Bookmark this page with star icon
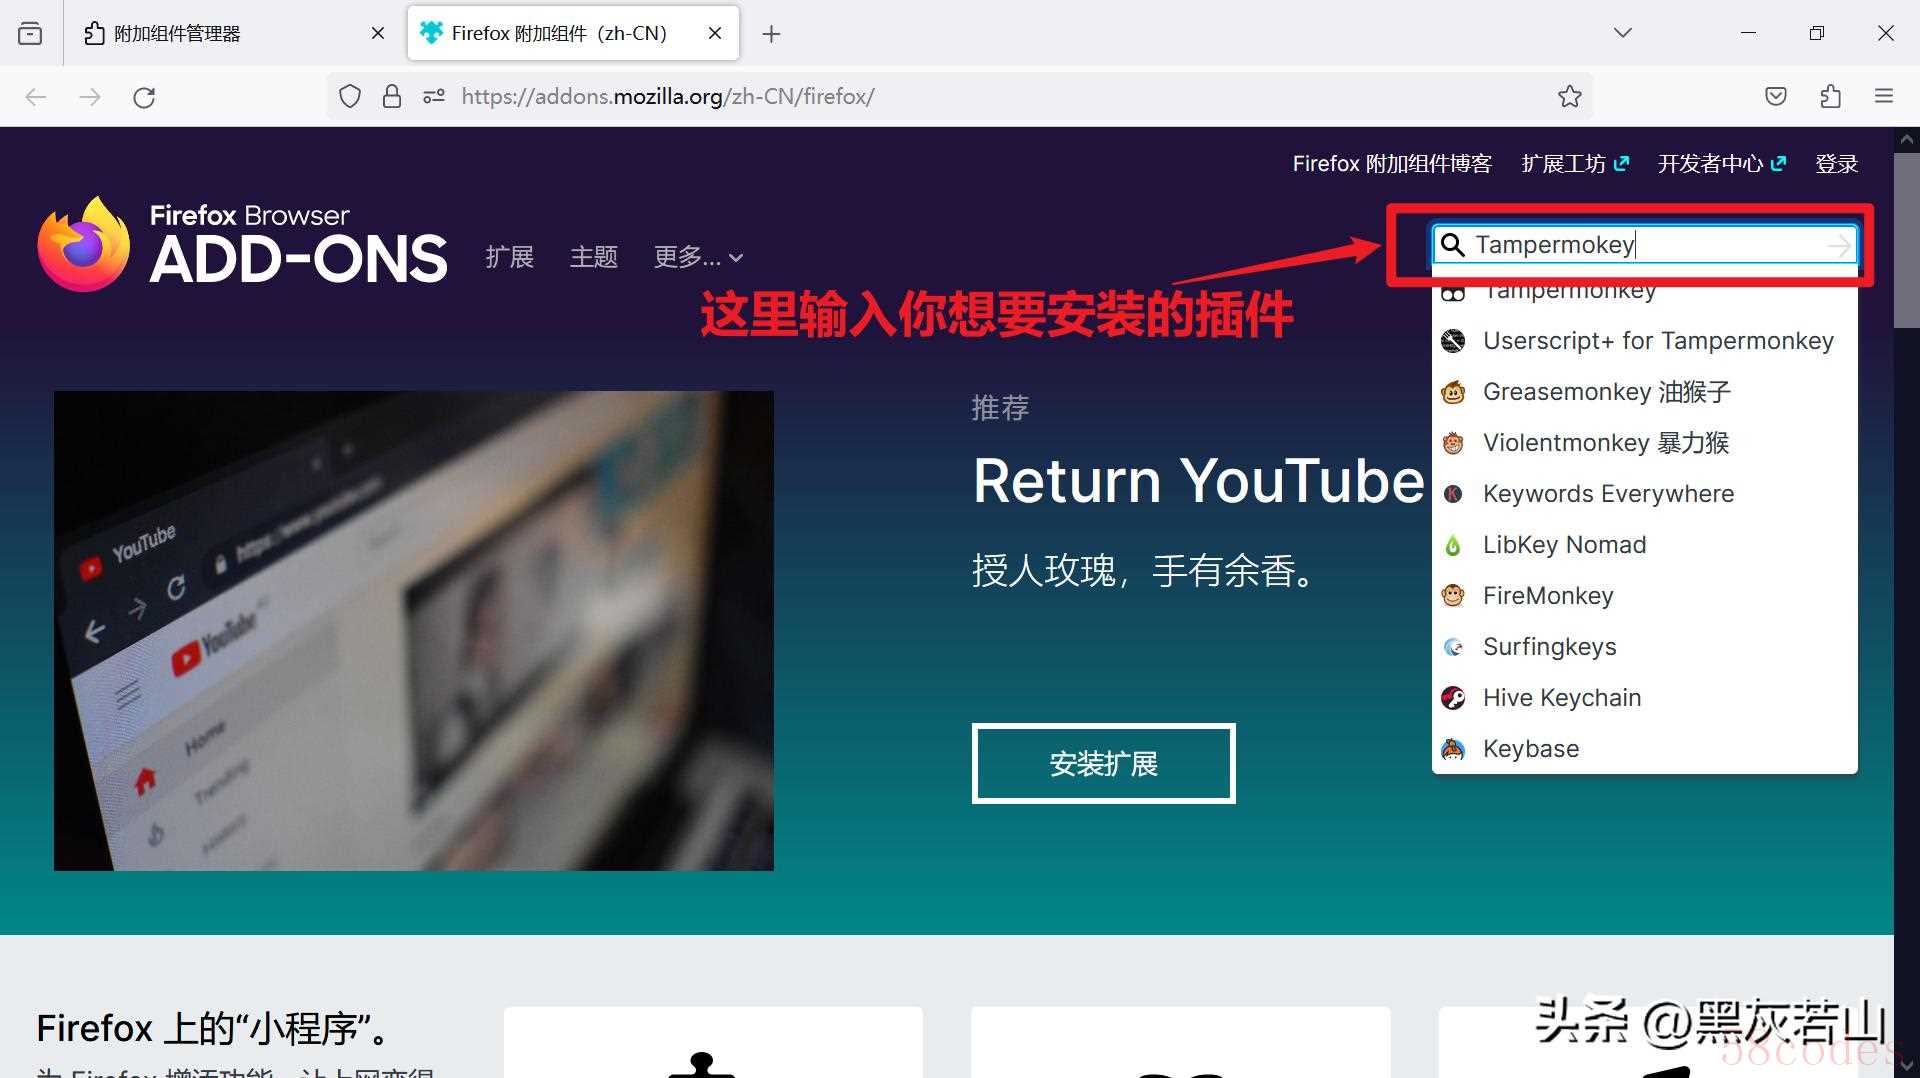The width and height of the screenshot is (1920, 1078). click(x=1570, y=97)
